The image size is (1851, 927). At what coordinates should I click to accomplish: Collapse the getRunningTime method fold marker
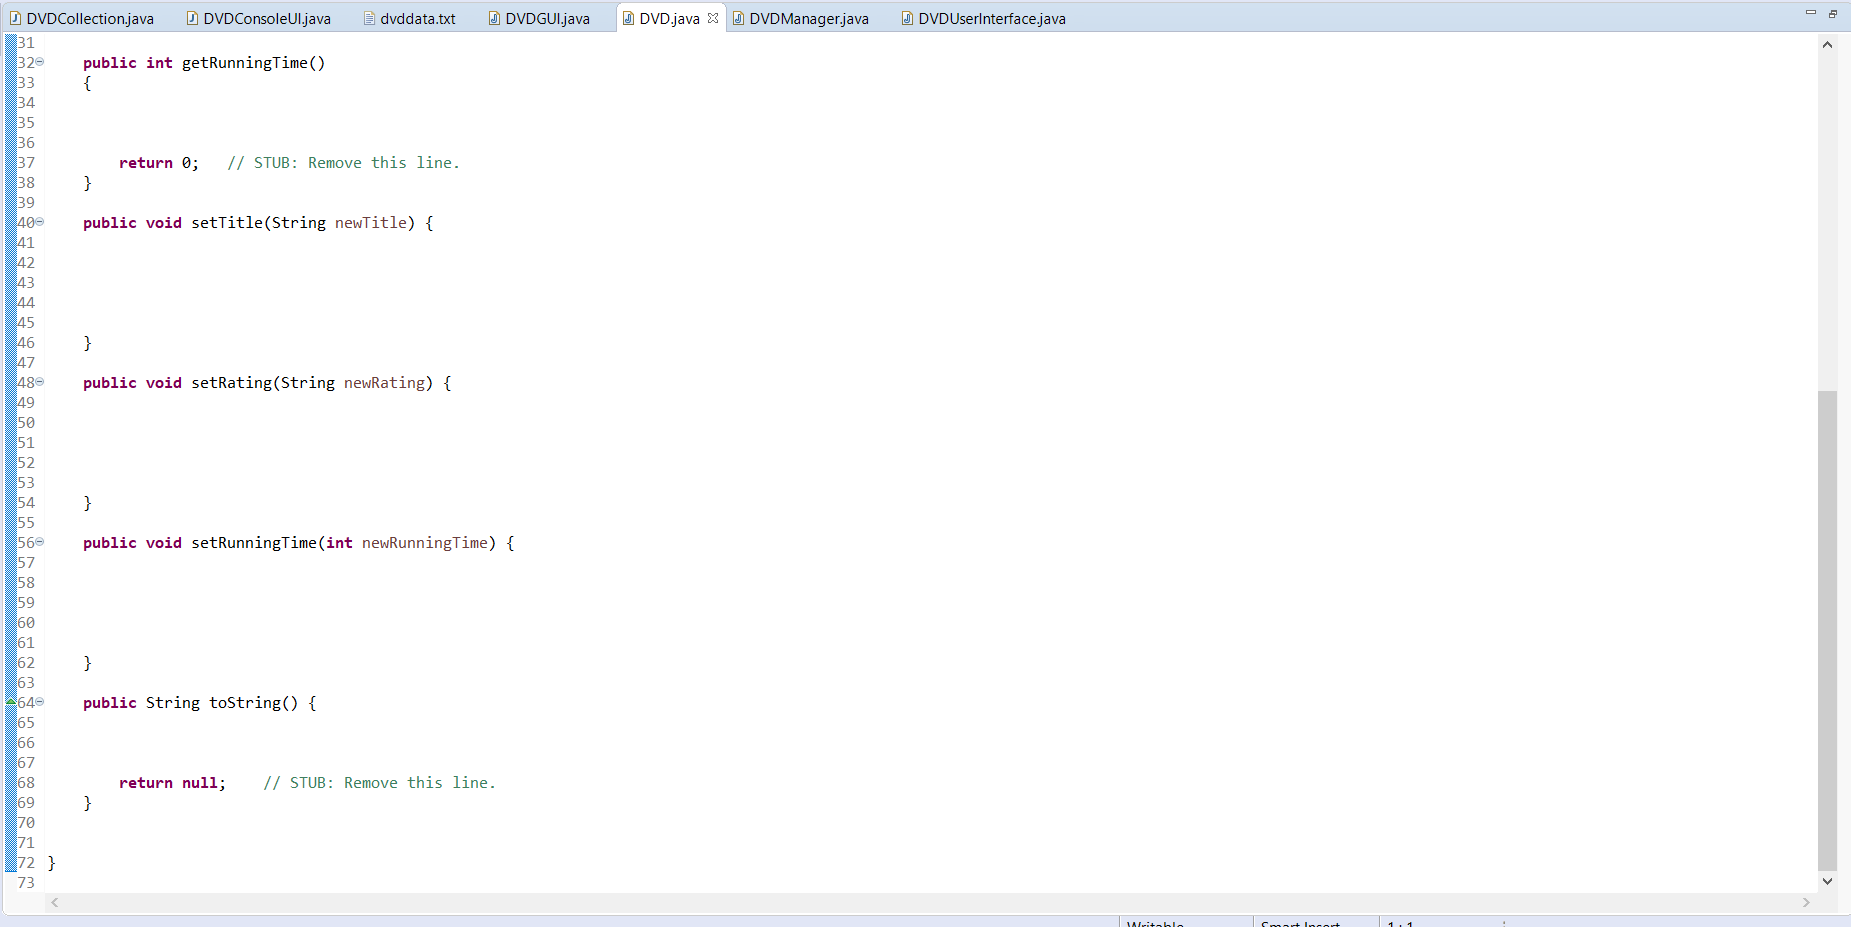[x=40, y=62]
